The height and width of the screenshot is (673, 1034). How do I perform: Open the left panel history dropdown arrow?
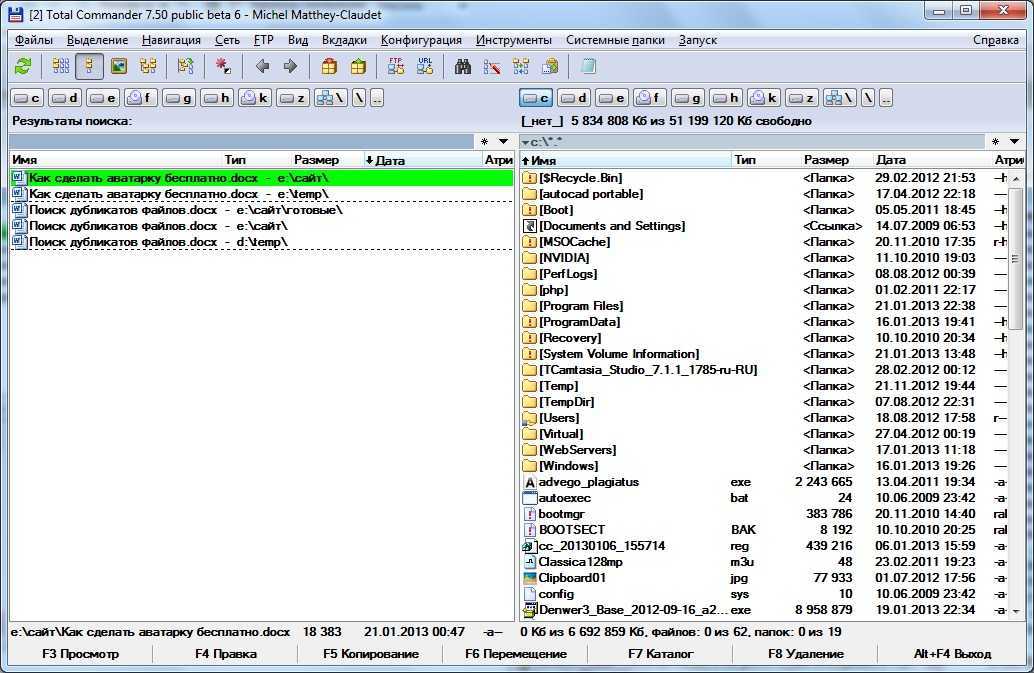click(503, 141)
